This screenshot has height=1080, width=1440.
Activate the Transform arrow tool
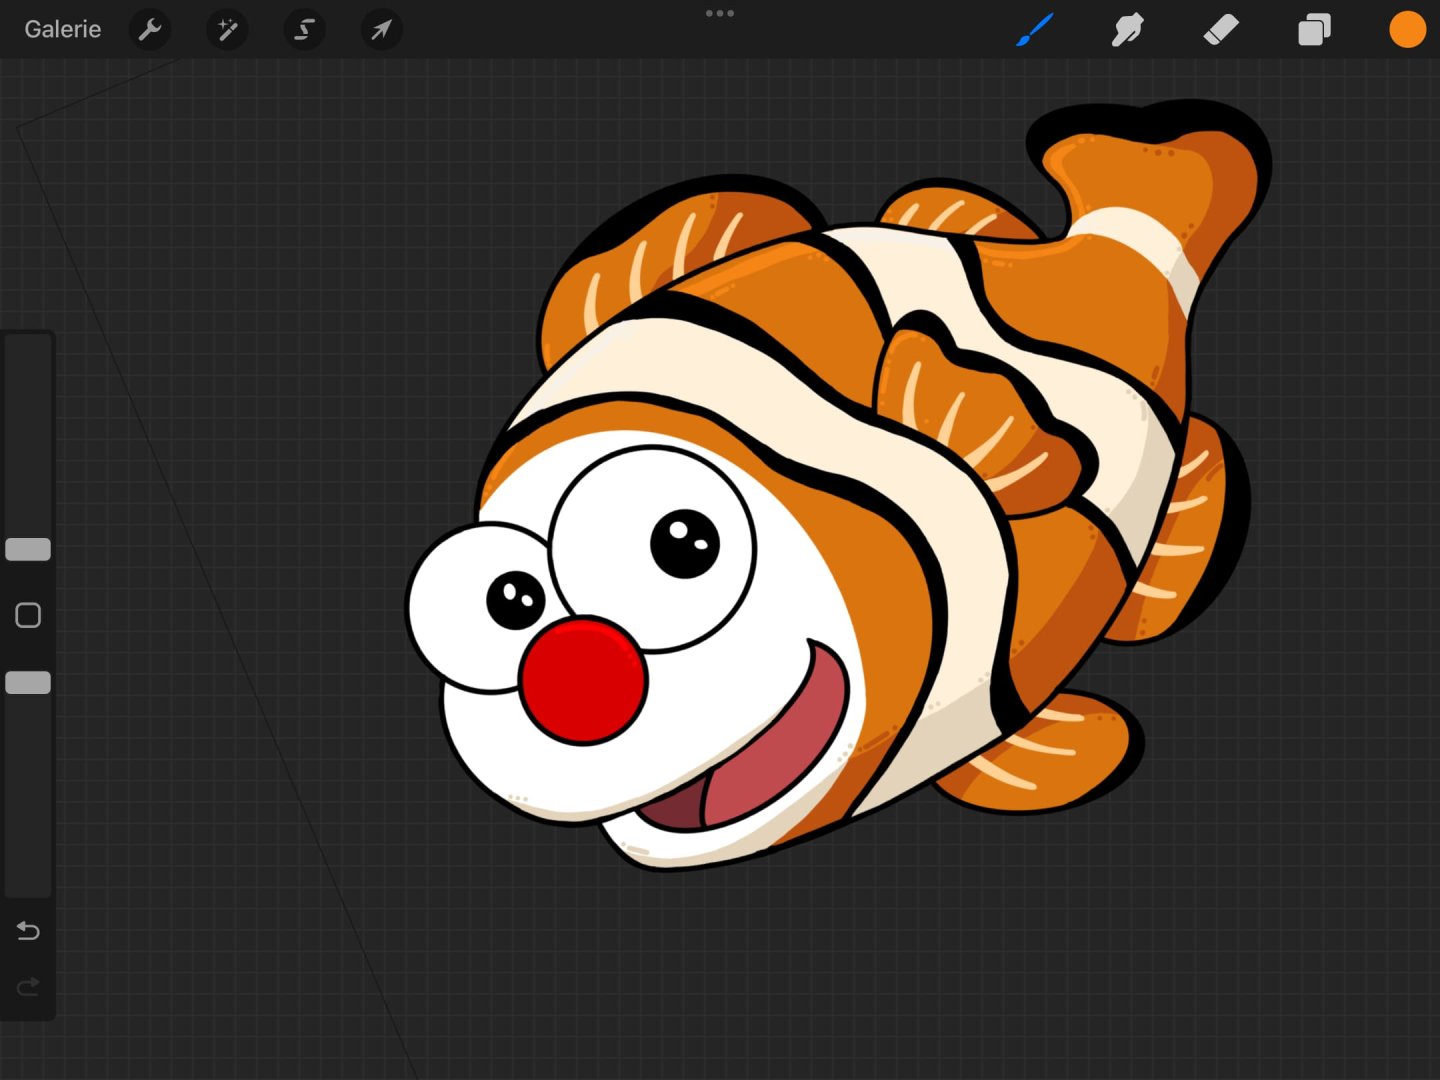[381, 30]
